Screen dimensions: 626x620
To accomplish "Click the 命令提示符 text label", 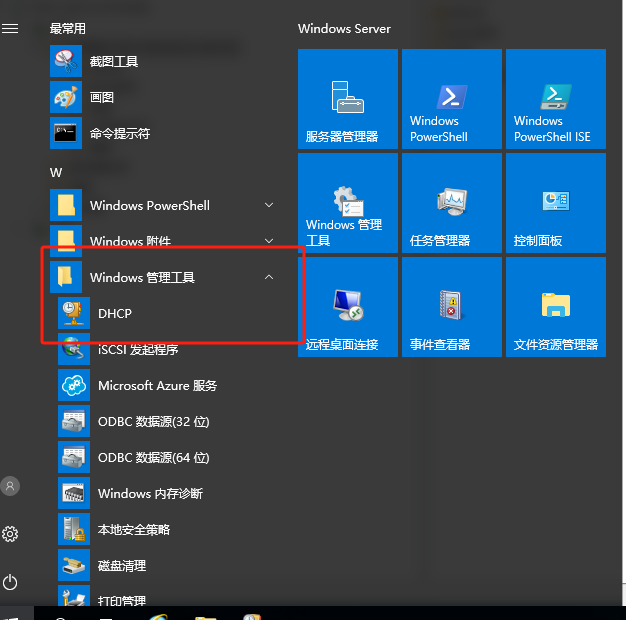I will click(120, 133).
